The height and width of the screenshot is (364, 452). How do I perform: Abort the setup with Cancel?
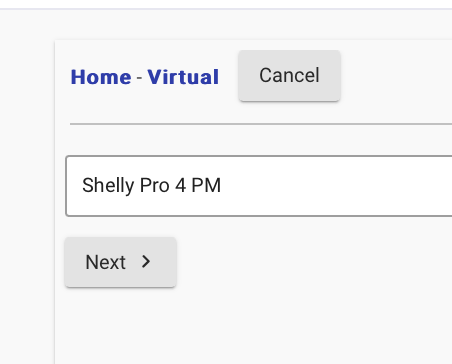pos(289,76)
